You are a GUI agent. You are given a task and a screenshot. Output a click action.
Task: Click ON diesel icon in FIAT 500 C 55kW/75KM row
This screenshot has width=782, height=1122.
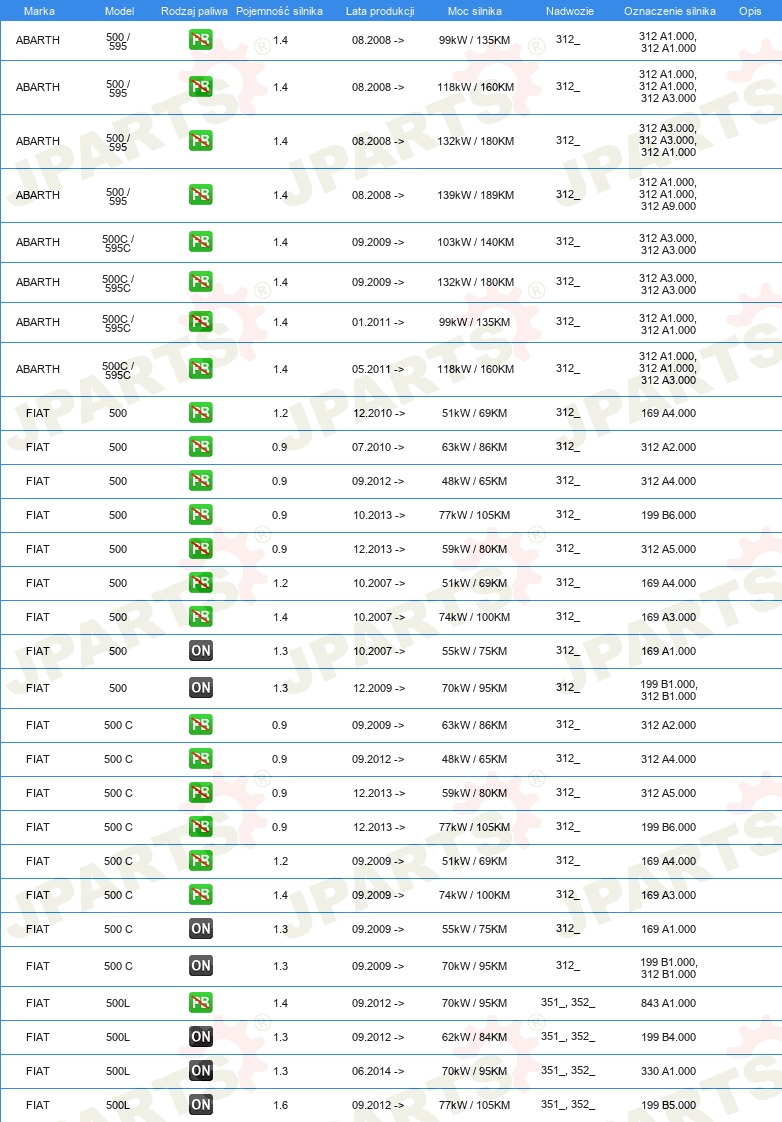tap(201, 929)
